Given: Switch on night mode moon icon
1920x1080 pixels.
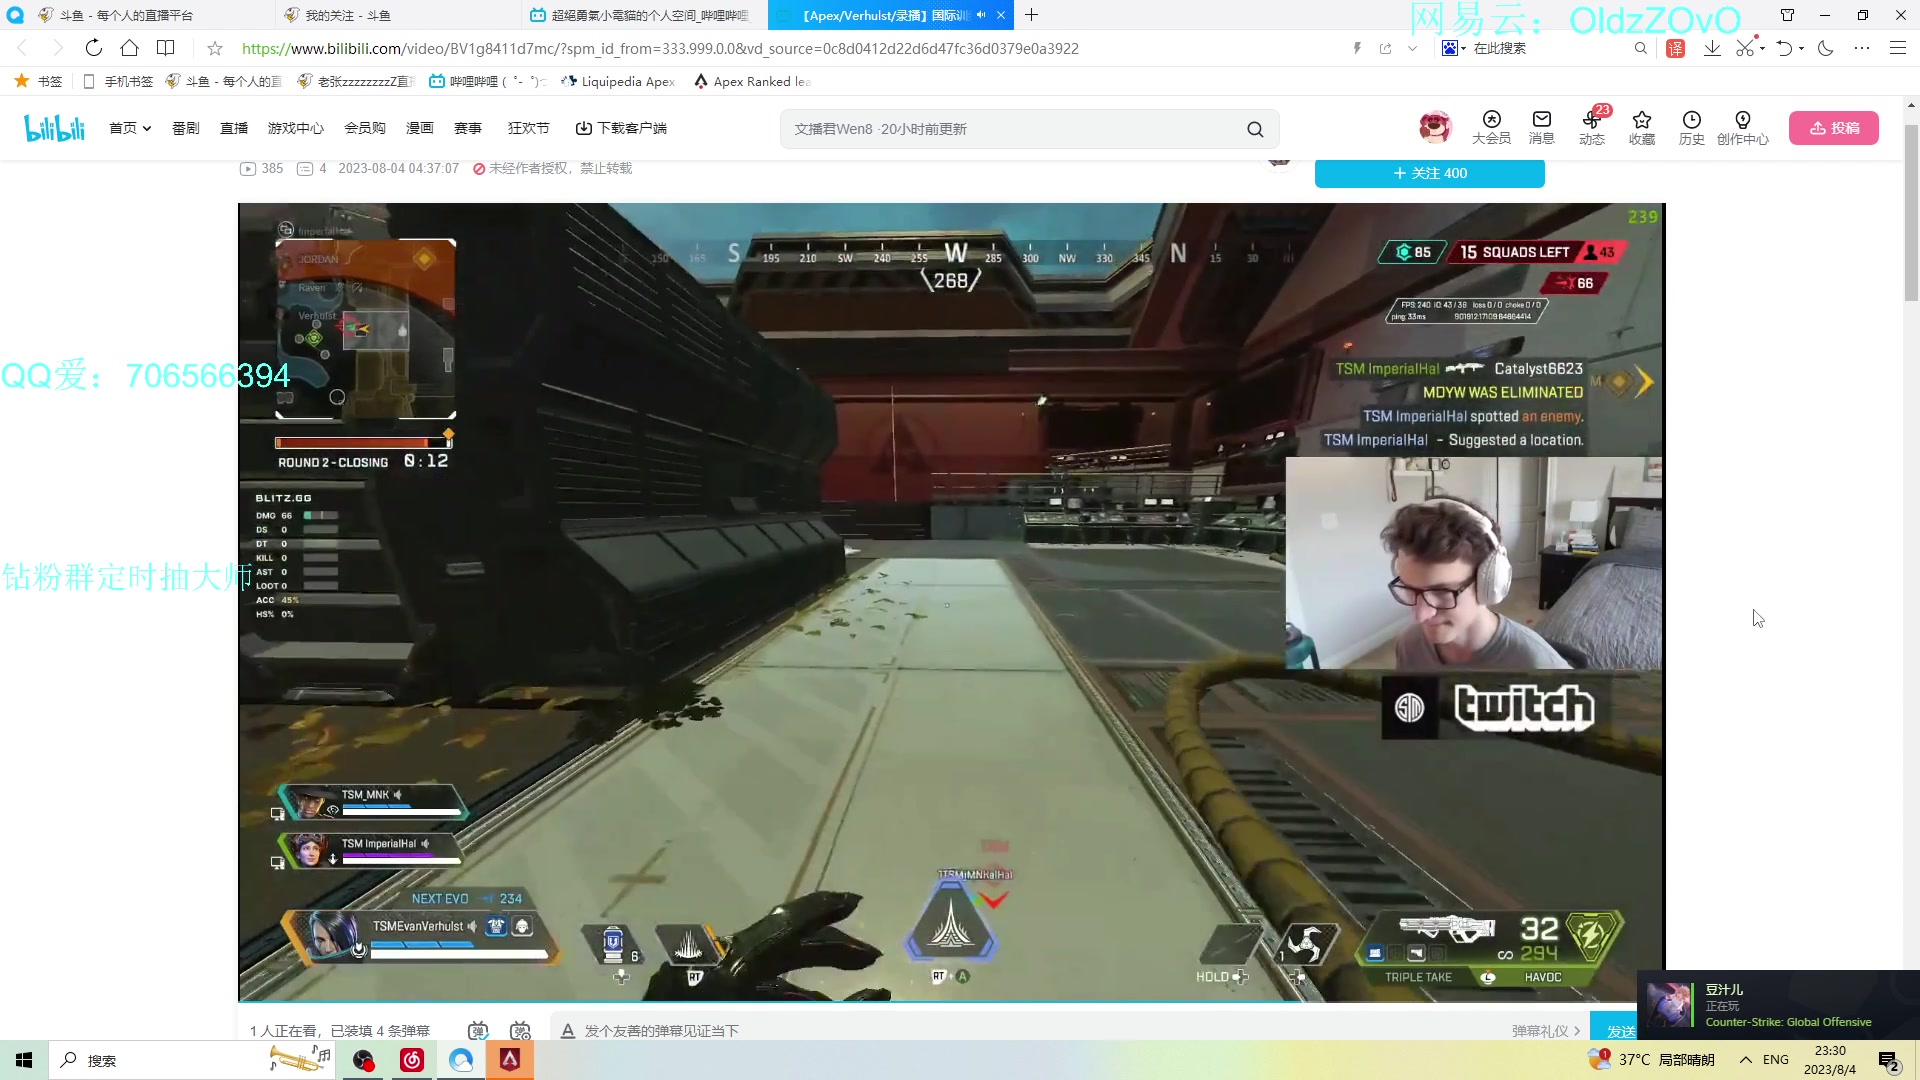Looking at the screenshot, I should coord(1825,48).
